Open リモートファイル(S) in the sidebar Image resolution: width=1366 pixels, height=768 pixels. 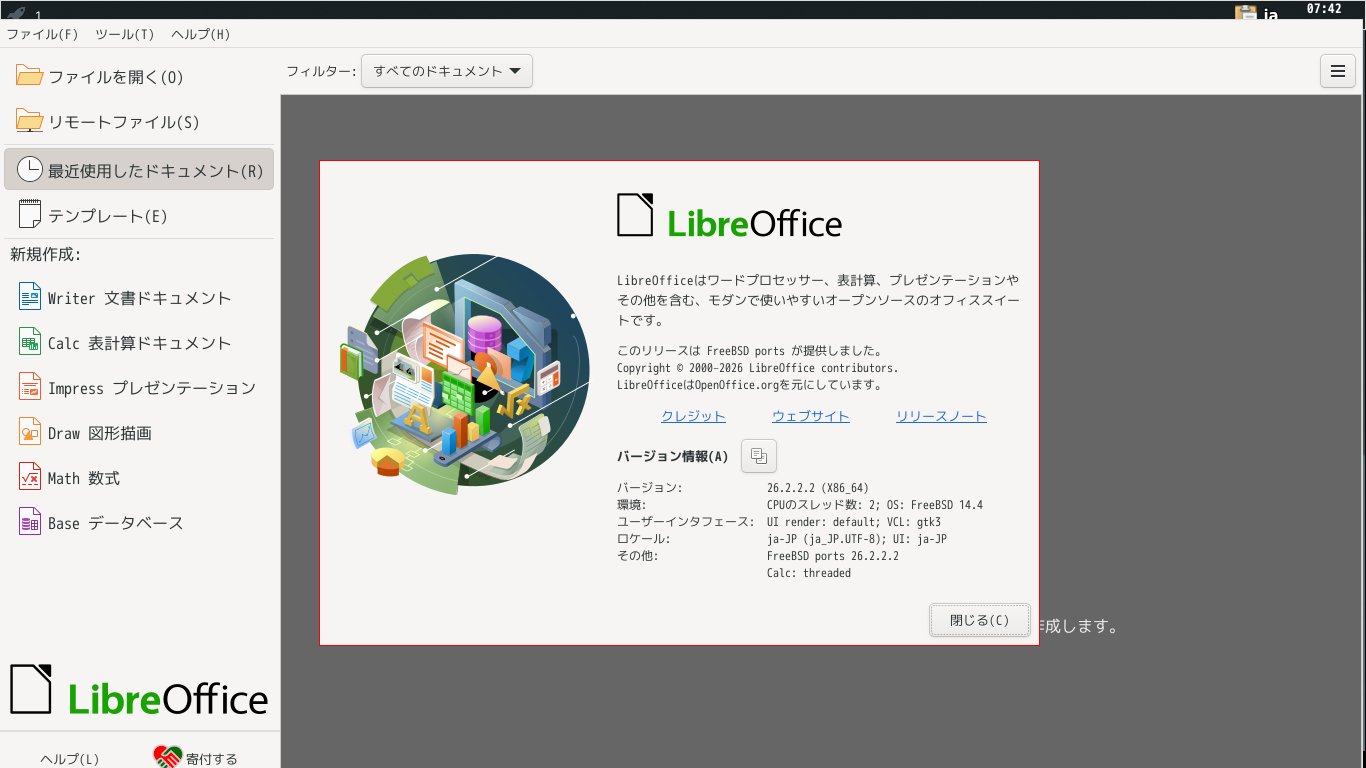coord(139,122)
